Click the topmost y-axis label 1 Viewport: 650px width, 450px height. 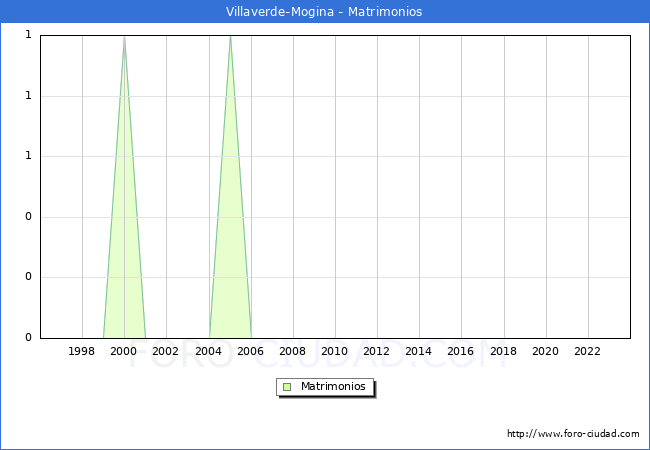[28, 35]
